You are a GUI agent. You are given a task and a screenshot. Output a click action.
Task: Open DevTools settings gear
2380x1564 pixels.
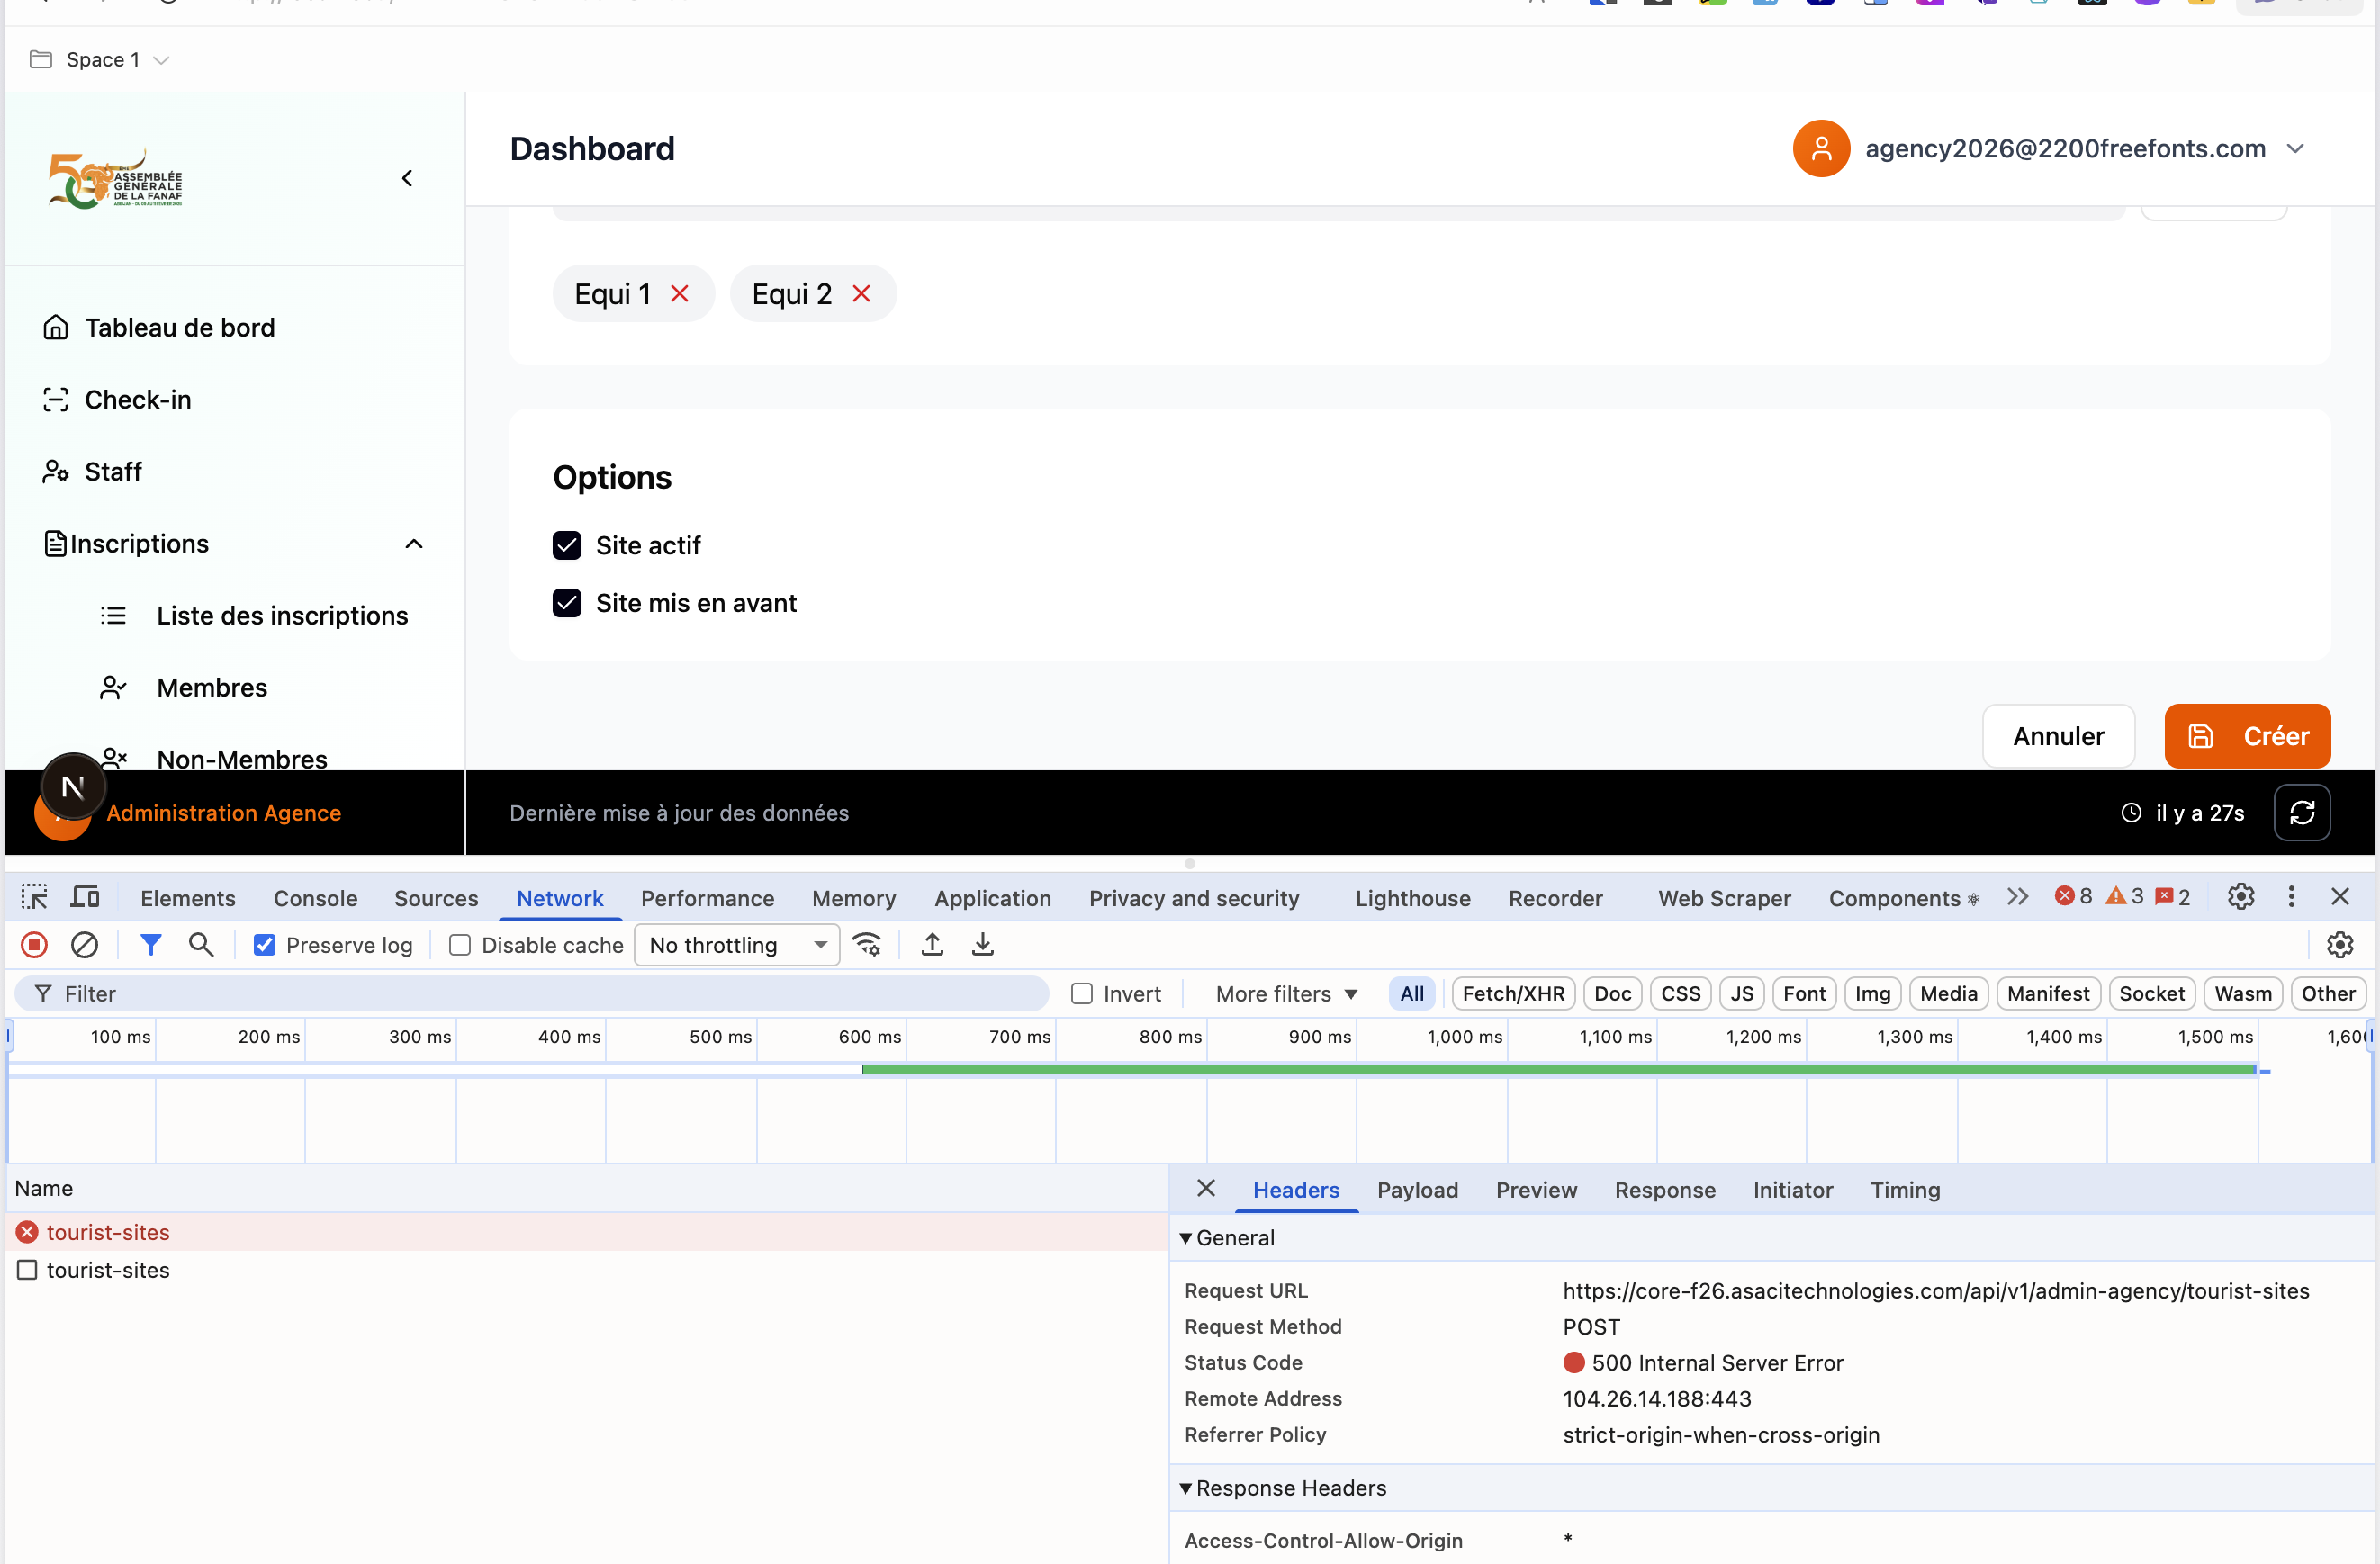(x=2241, y=897)
